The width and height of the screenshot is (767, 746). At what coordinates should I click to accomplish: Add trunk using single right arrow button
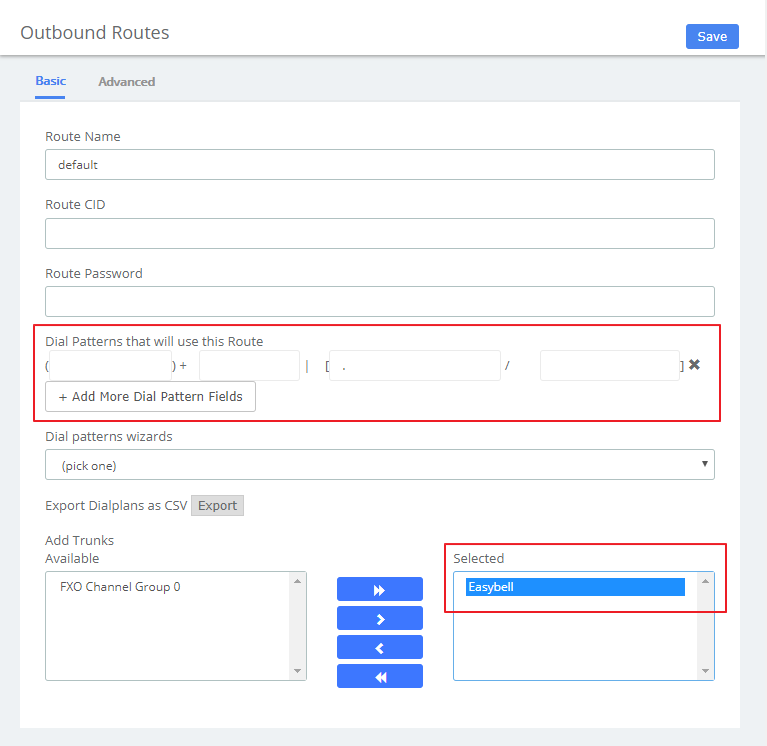click(380, 619)
